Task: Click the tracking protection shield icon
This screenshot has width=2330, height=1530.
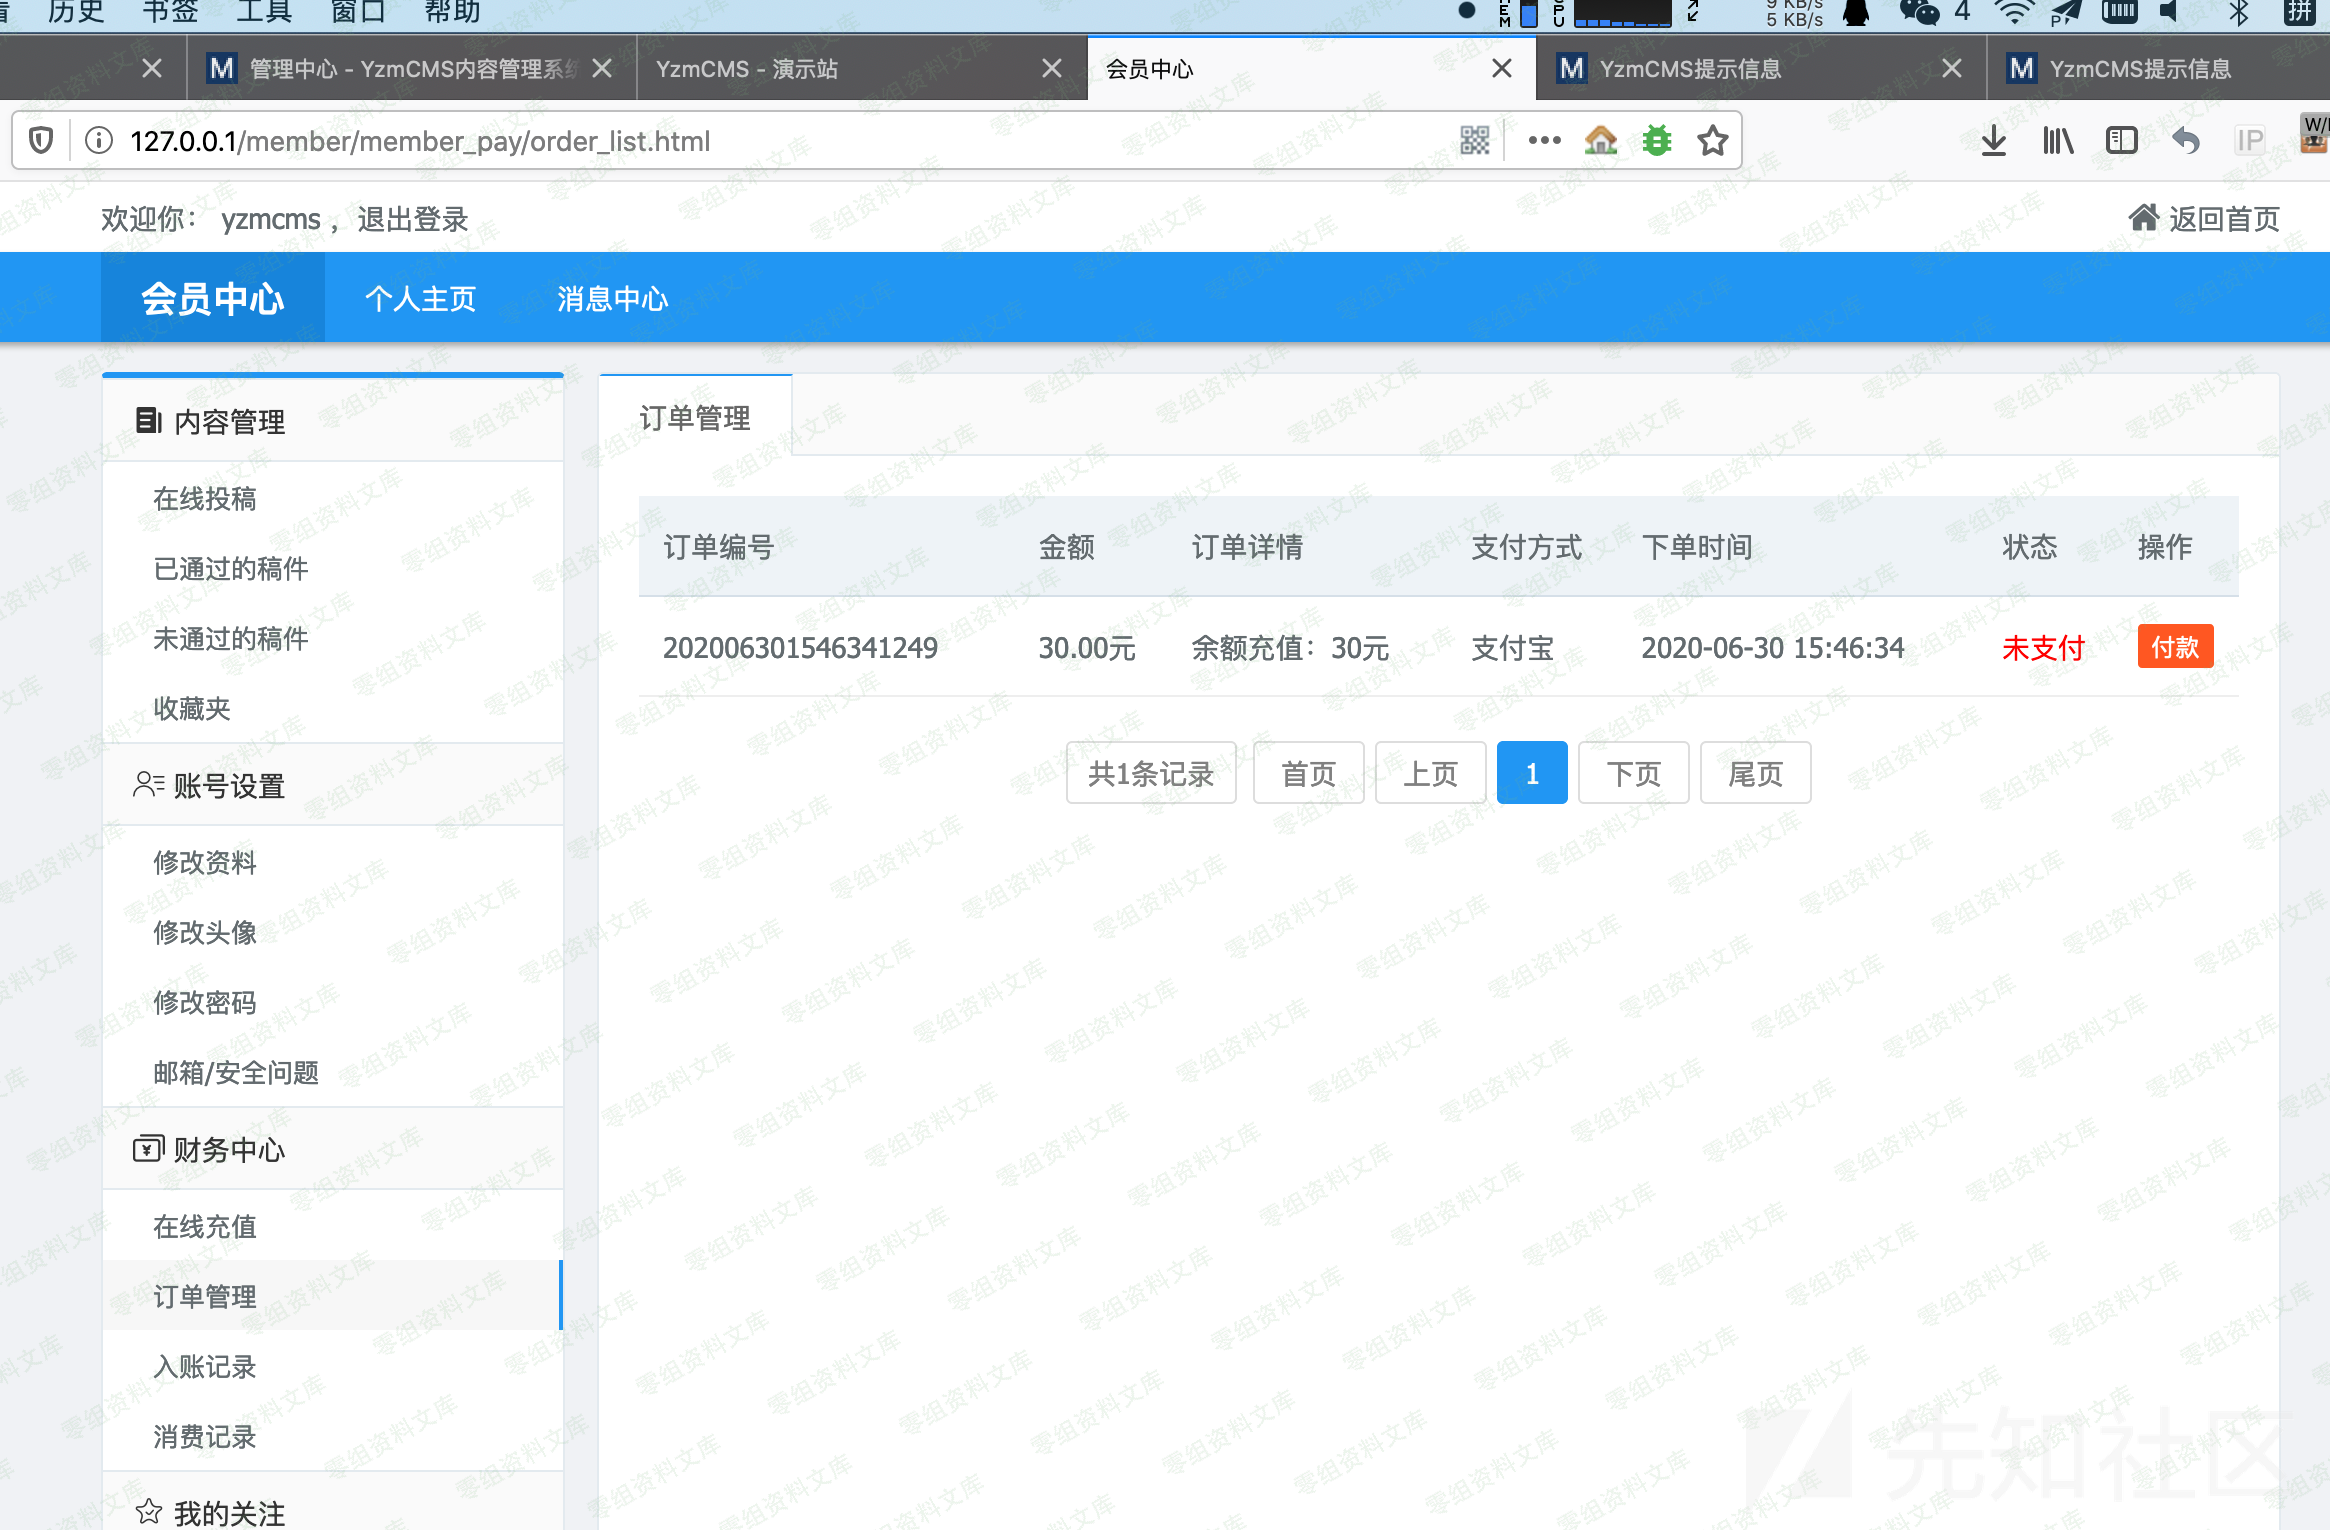Action: point(41,141)
